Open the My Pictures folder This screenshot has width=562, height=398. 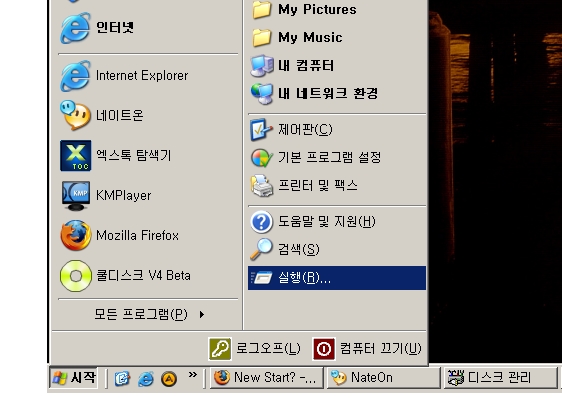coord(337,9)
